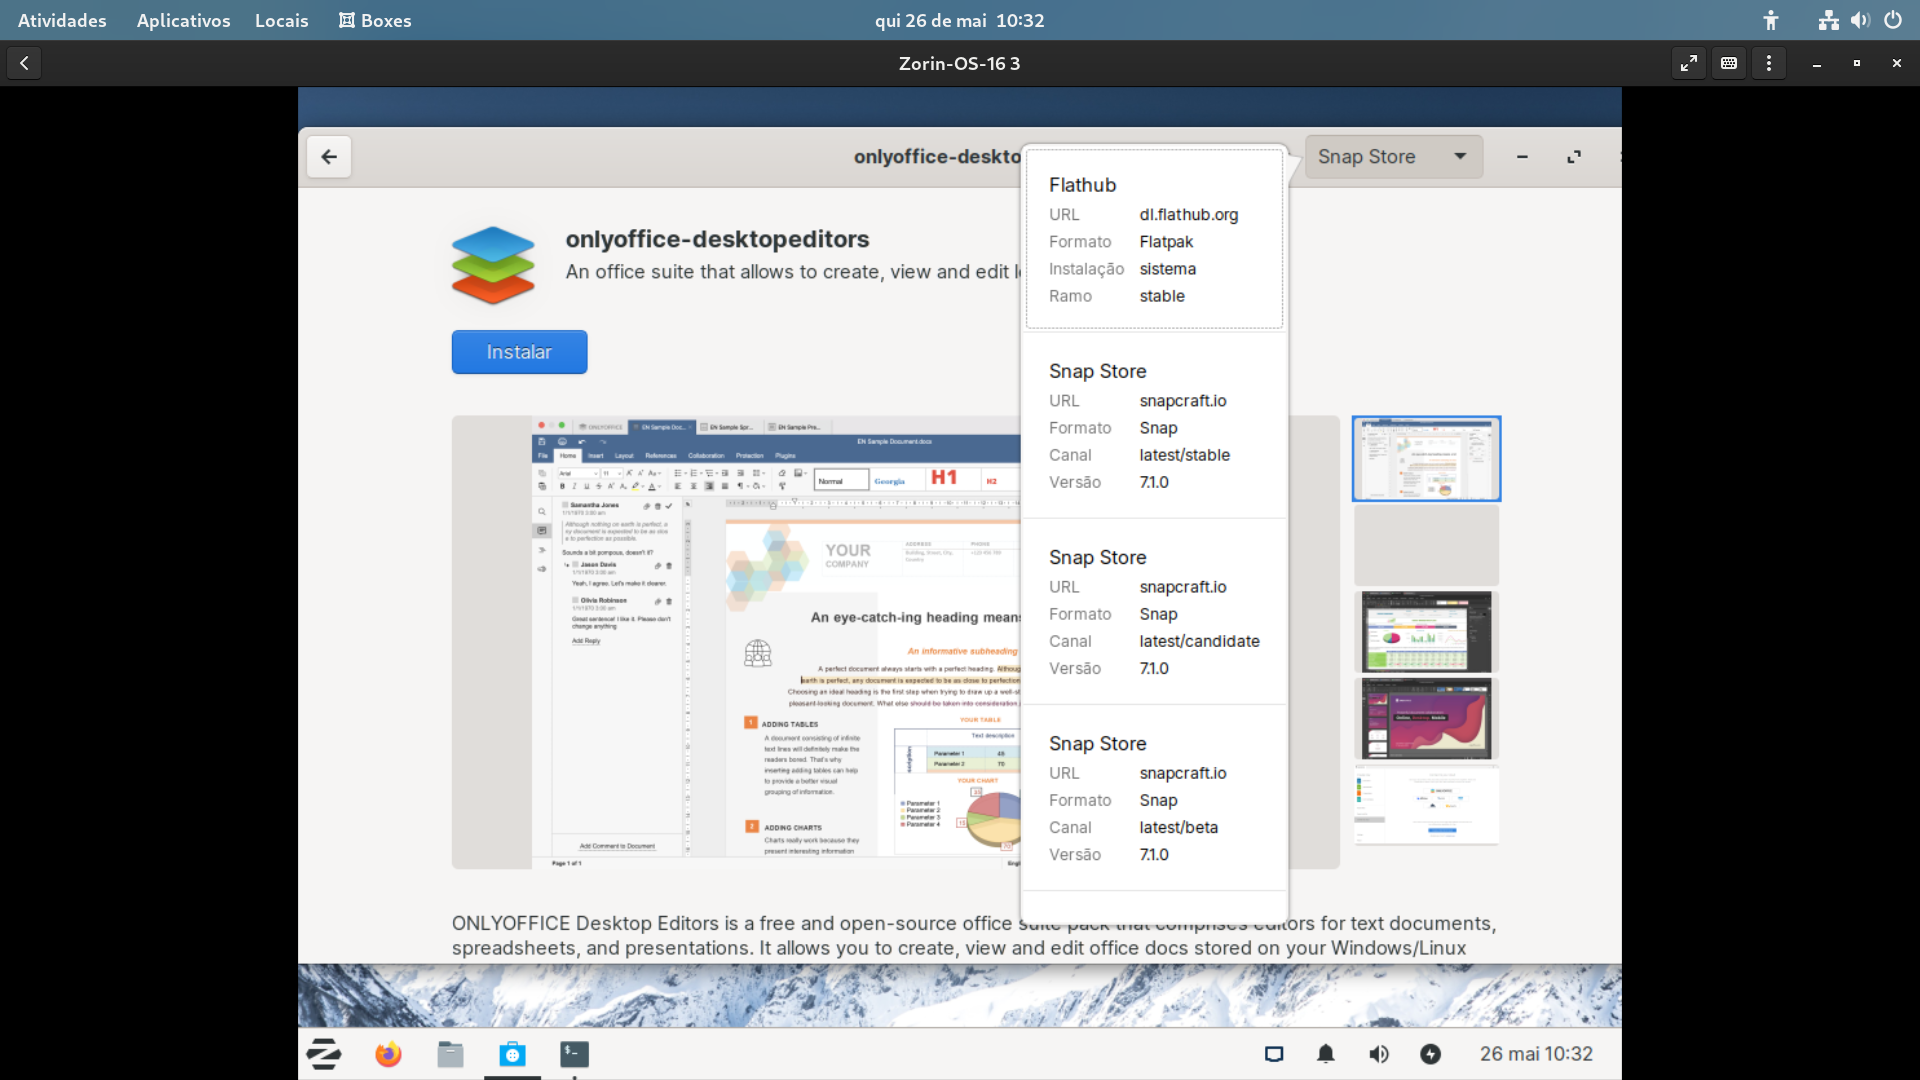Image resolution: width=1920 pixels, height=1080 pixels.
Task: Enter fullscreen mode in Boxes
Action: pos(1689,63)
